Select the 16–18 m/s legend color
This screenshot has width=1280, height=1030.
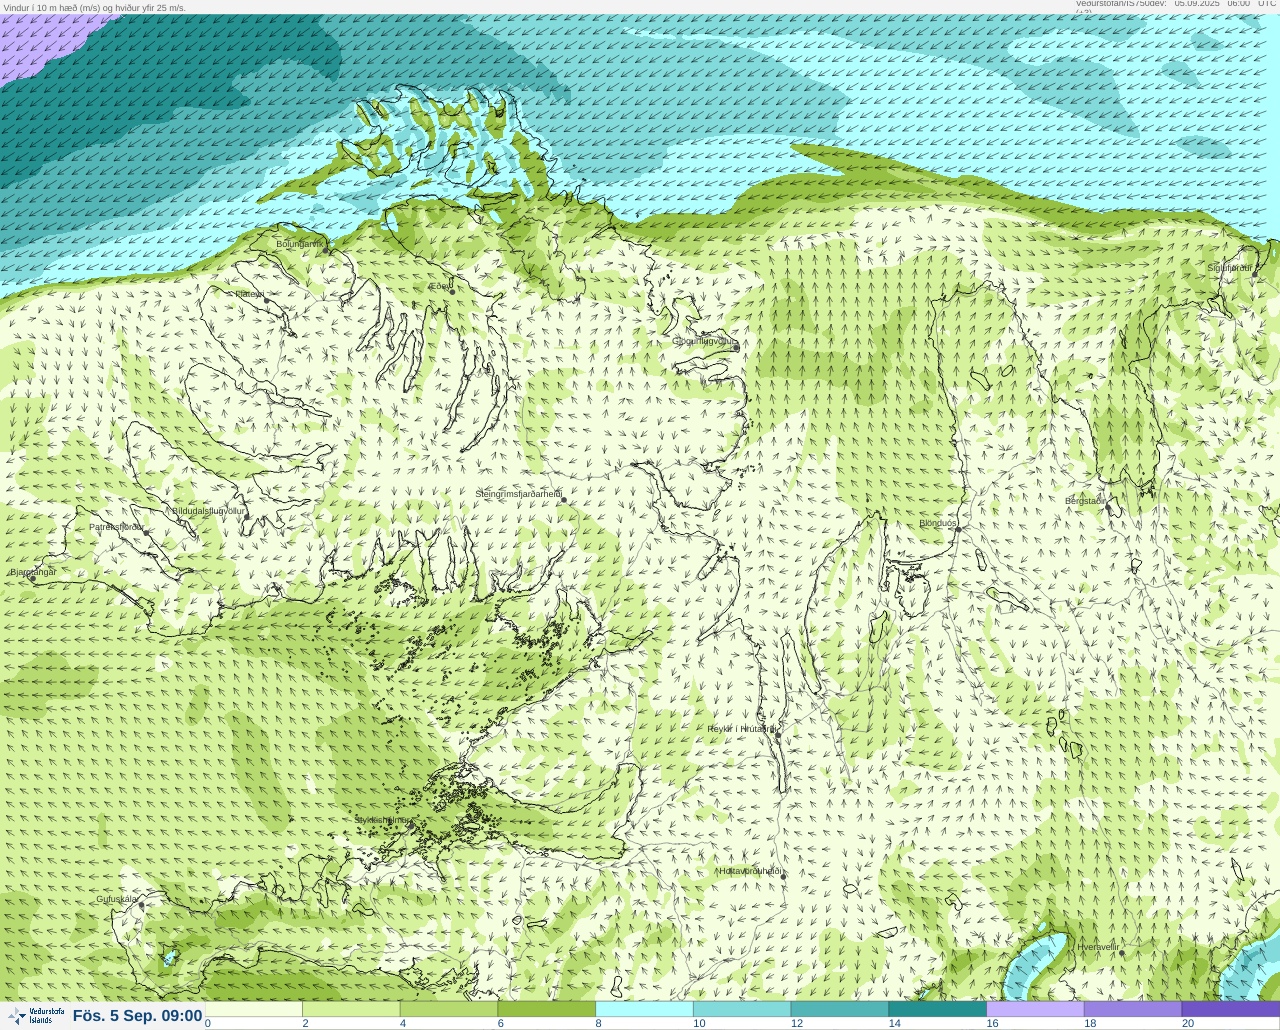pos(1035,1009)
